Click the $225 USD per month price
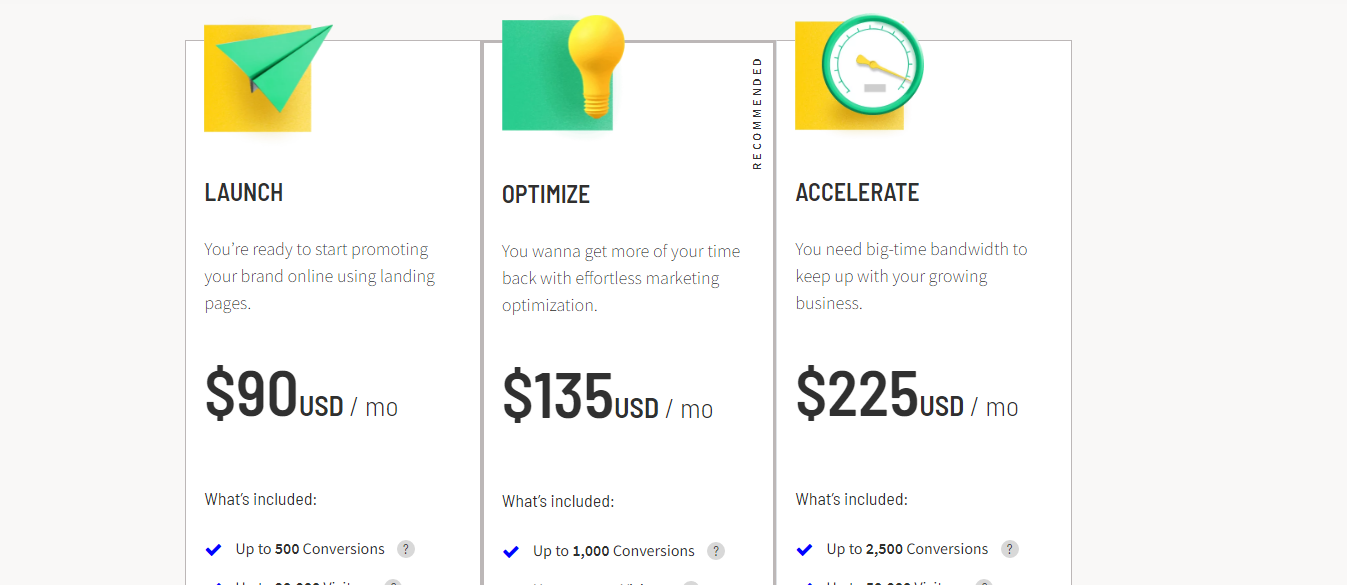Image resolution: width=1347 pixels, height=585 pixels. 907,394
